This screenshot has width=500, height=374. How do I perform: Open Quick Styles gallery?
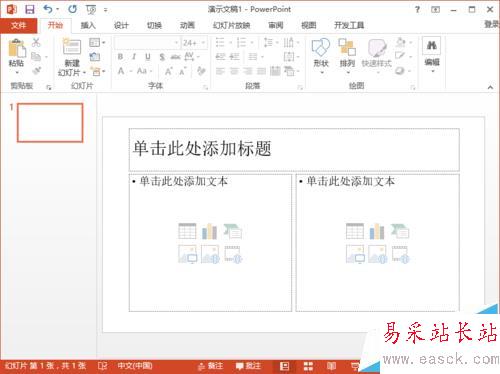coord(377,55)
